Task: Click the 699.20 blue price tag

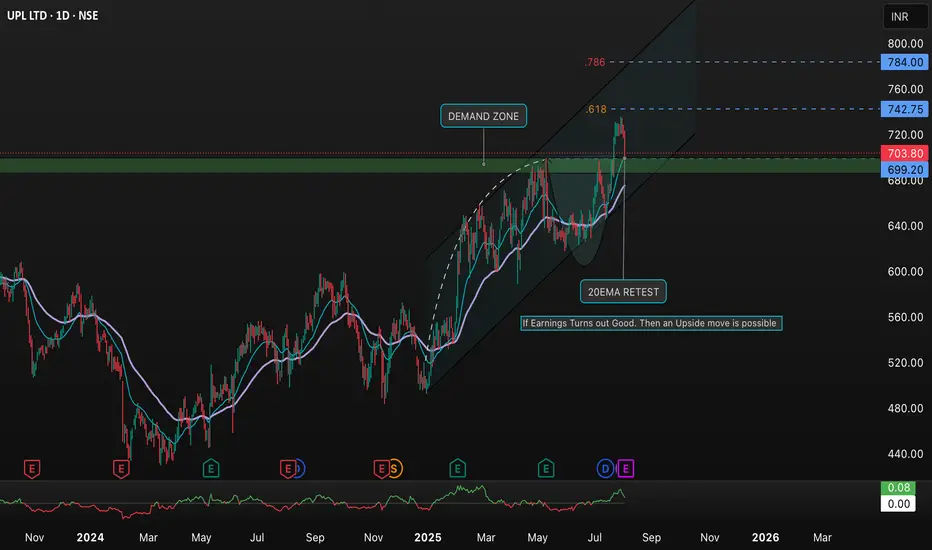Action: [x=905, y=169]
